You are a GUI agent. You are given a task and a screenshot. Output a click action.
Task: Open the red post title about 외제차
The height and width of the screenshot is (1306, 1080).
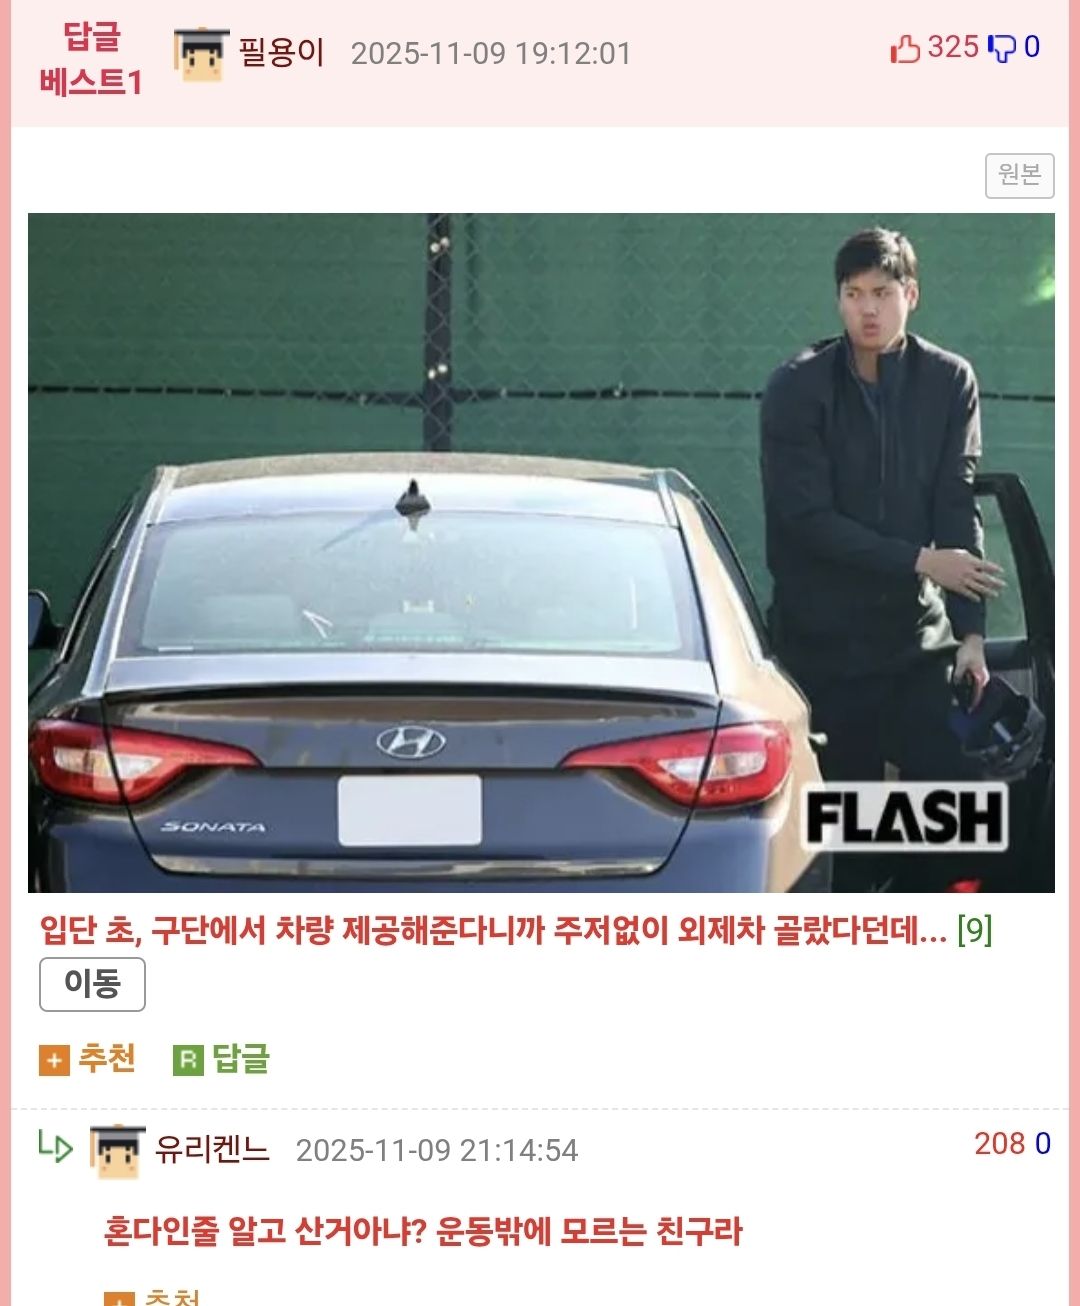(493, 930)
